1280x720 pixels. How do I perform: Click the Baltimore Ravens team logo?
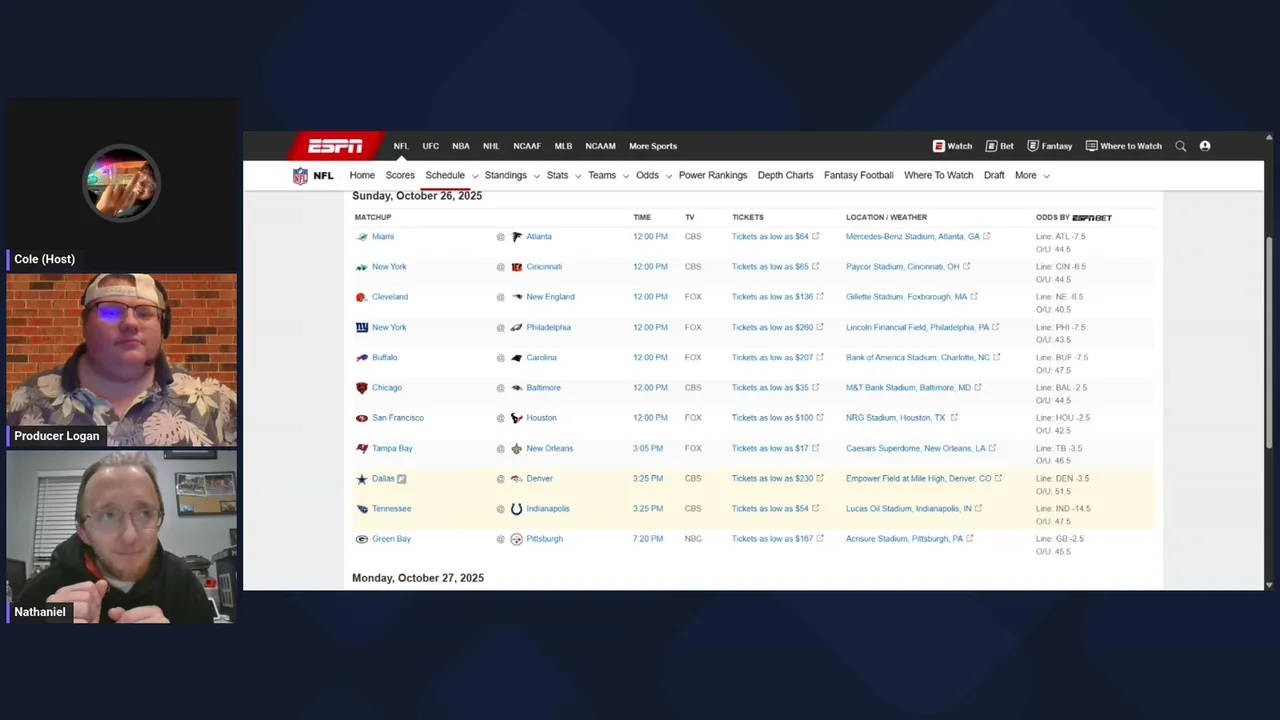pyautogui.click(x=517, y=388)
